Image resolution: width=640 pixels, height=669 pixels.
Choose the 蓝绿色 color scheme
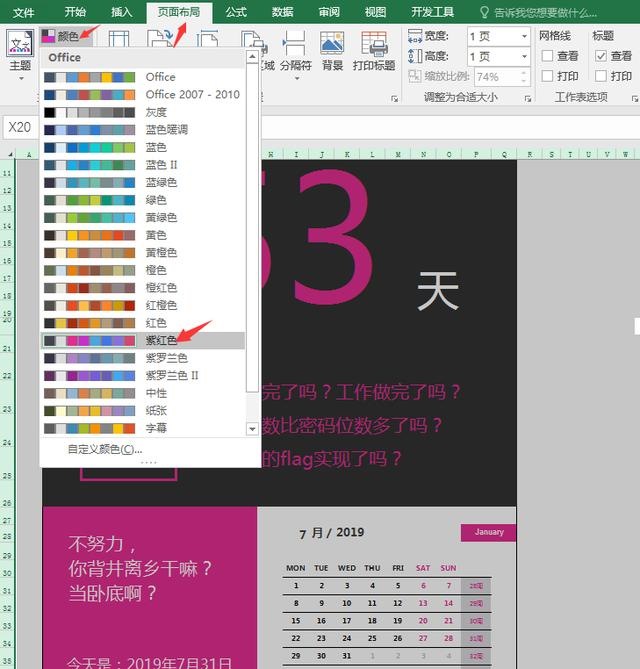click(x=143, y=182)
